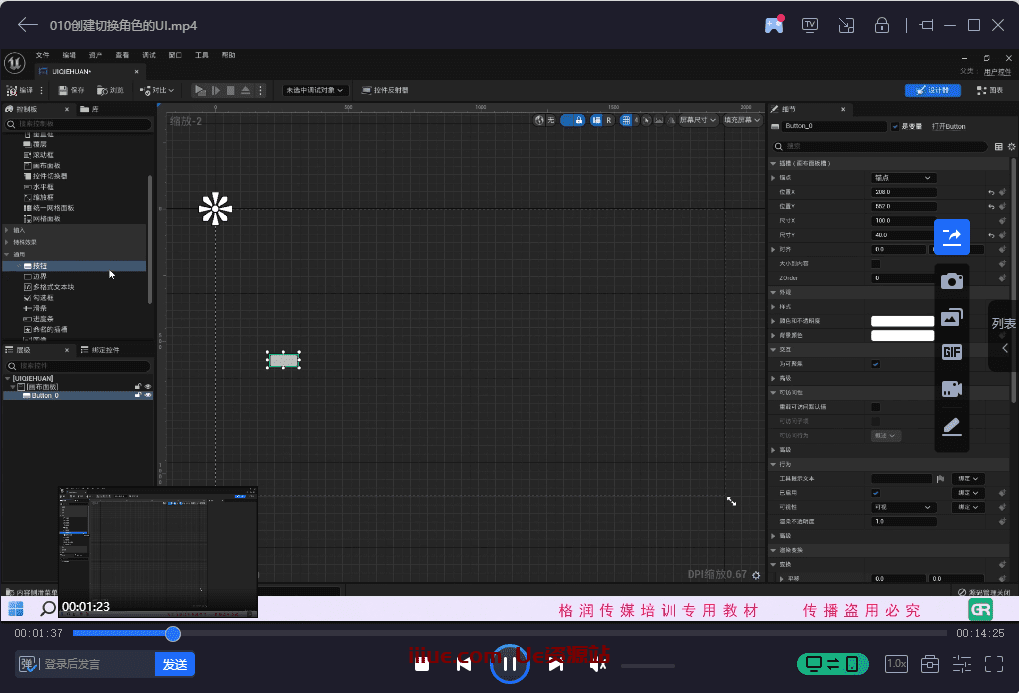This screenshot has width=1019, height=693.
Task: Click the video record clip icon
Action: 951,389
